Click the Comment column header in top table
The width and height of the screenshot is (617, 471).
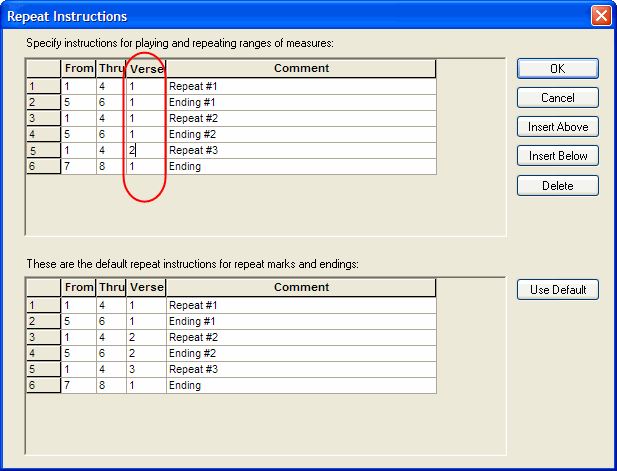tap(301, 68)
